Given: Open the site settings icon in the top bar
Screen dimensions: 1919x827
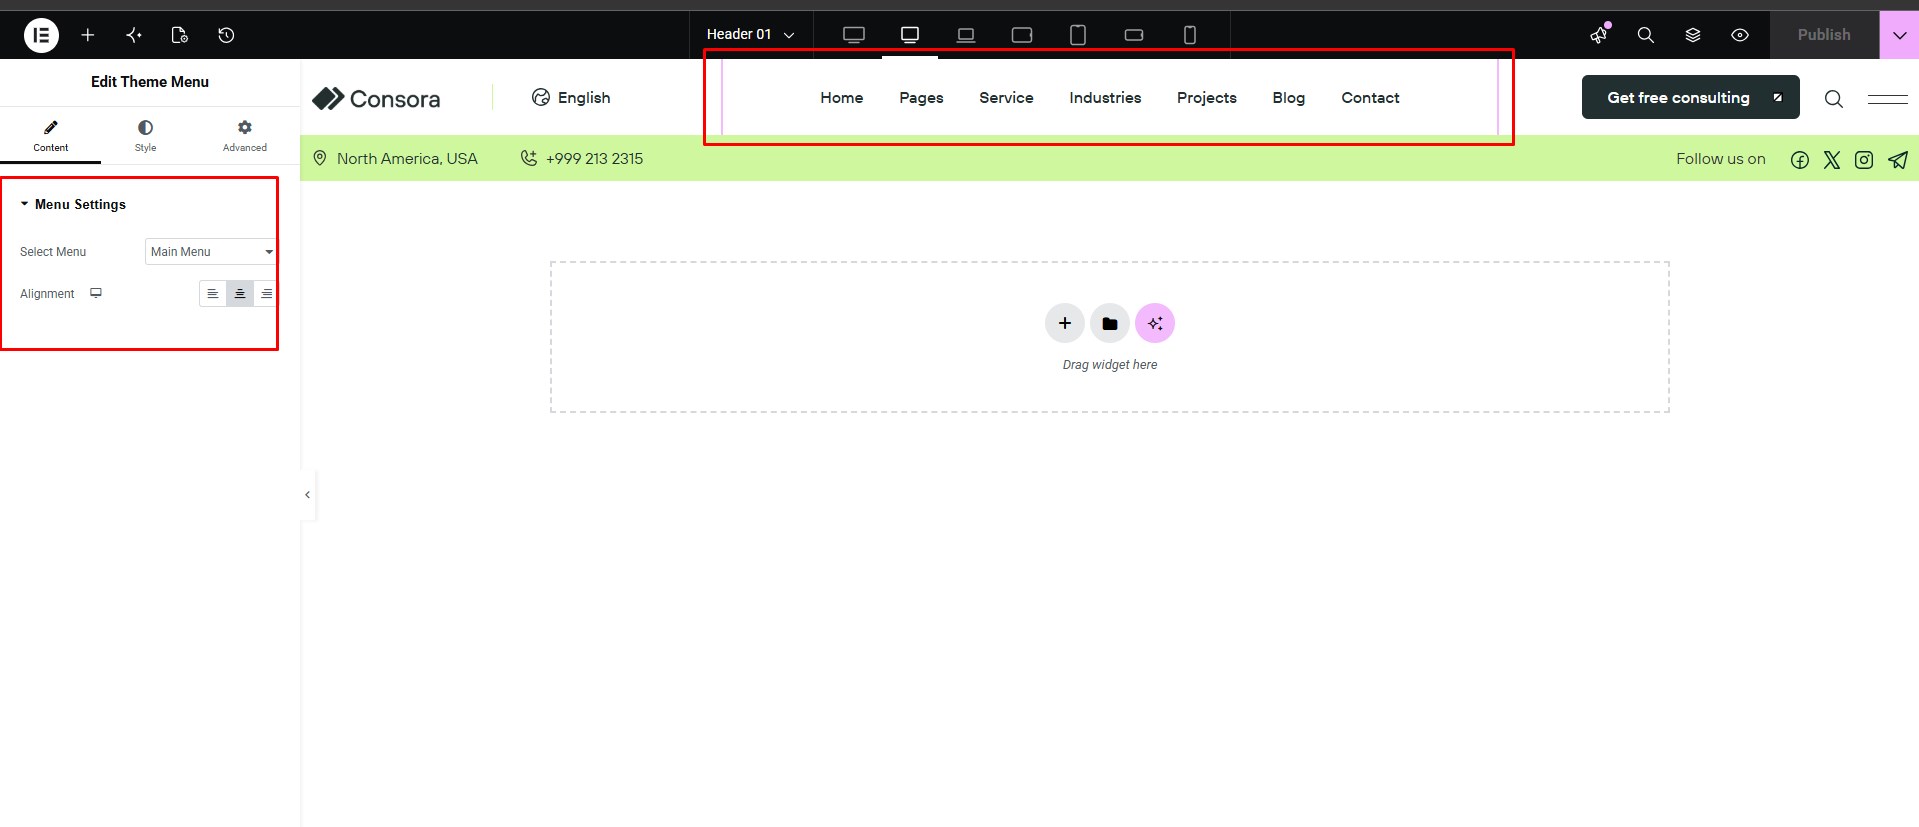Looking at the screenshot, I should tap(134, 35).
